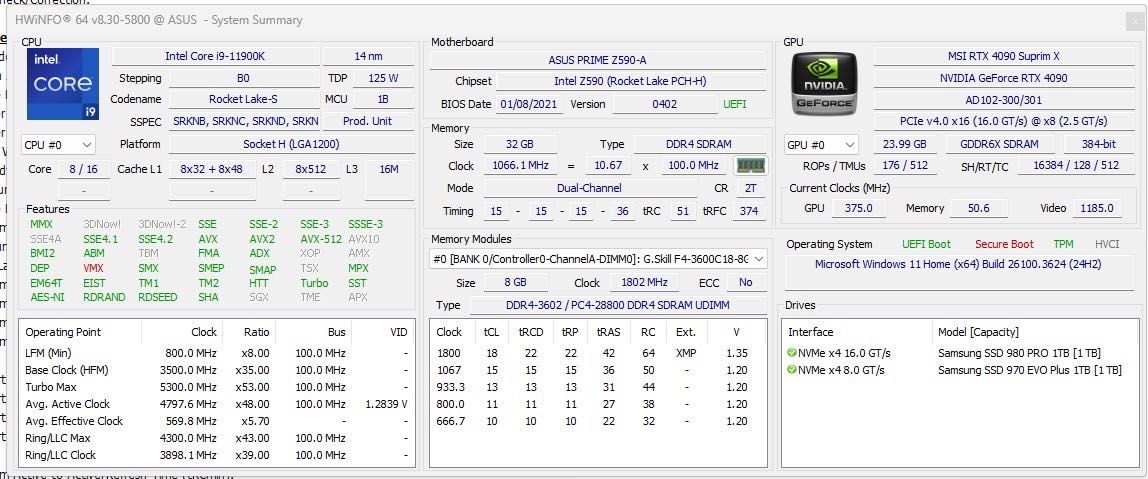The height and width of the screenshot is (479, 1148).
Task: Click the LFM (Min) row label
Action: (48, 353)
